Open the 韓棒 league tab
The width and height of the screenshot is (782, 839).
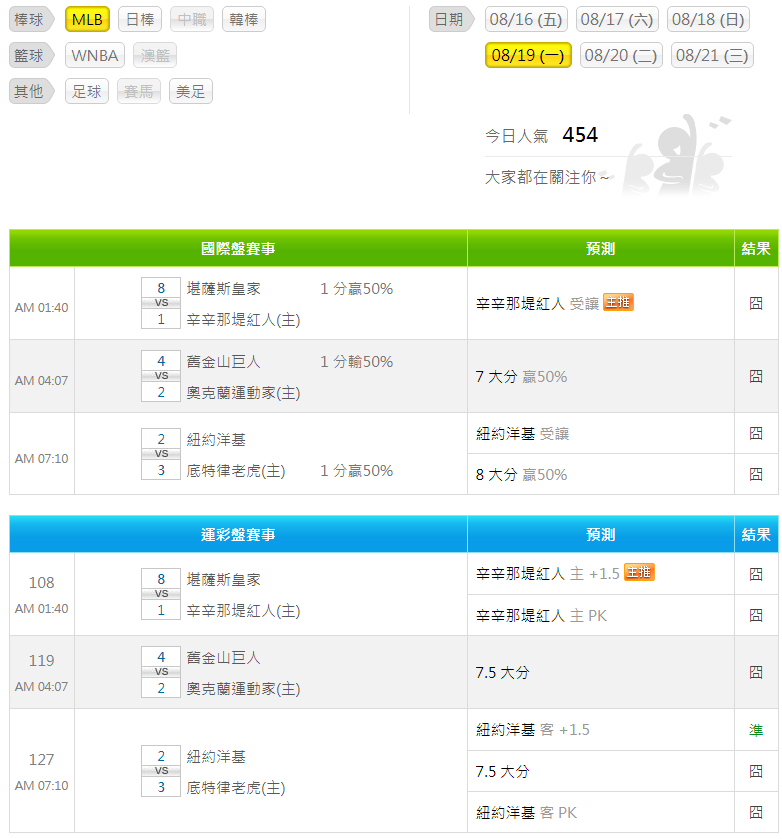244,19
